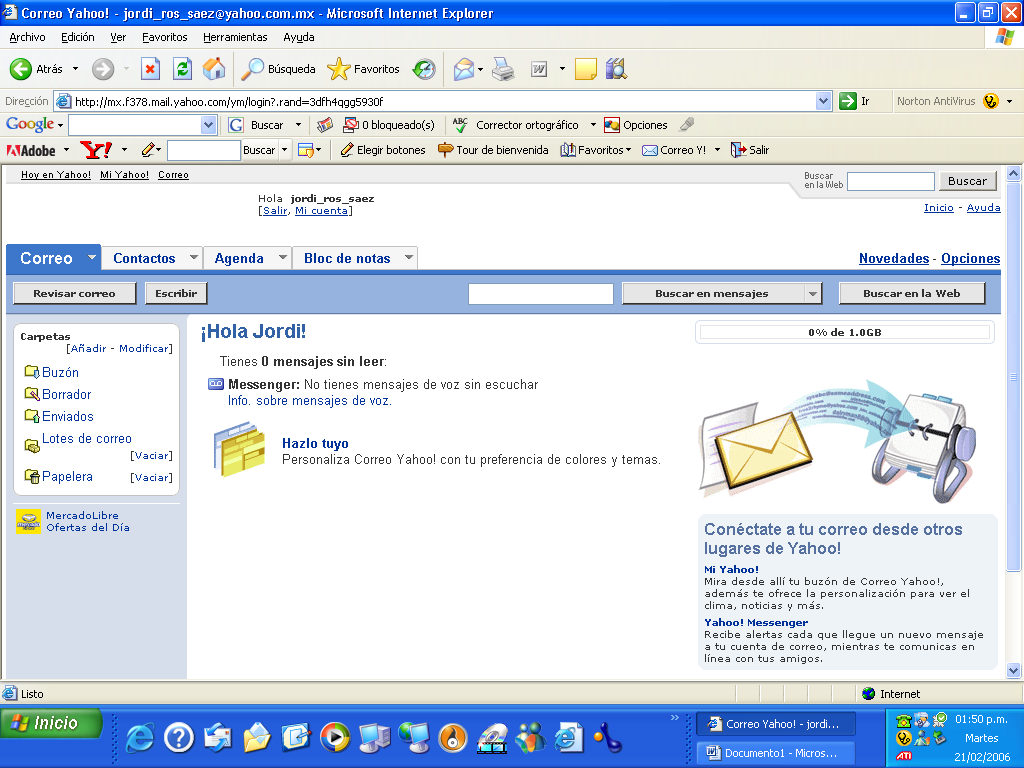The image size is (1024, 768).
Task: Click Yahoo! Y! logo in toolbar
Action: (x=95, y=150)
